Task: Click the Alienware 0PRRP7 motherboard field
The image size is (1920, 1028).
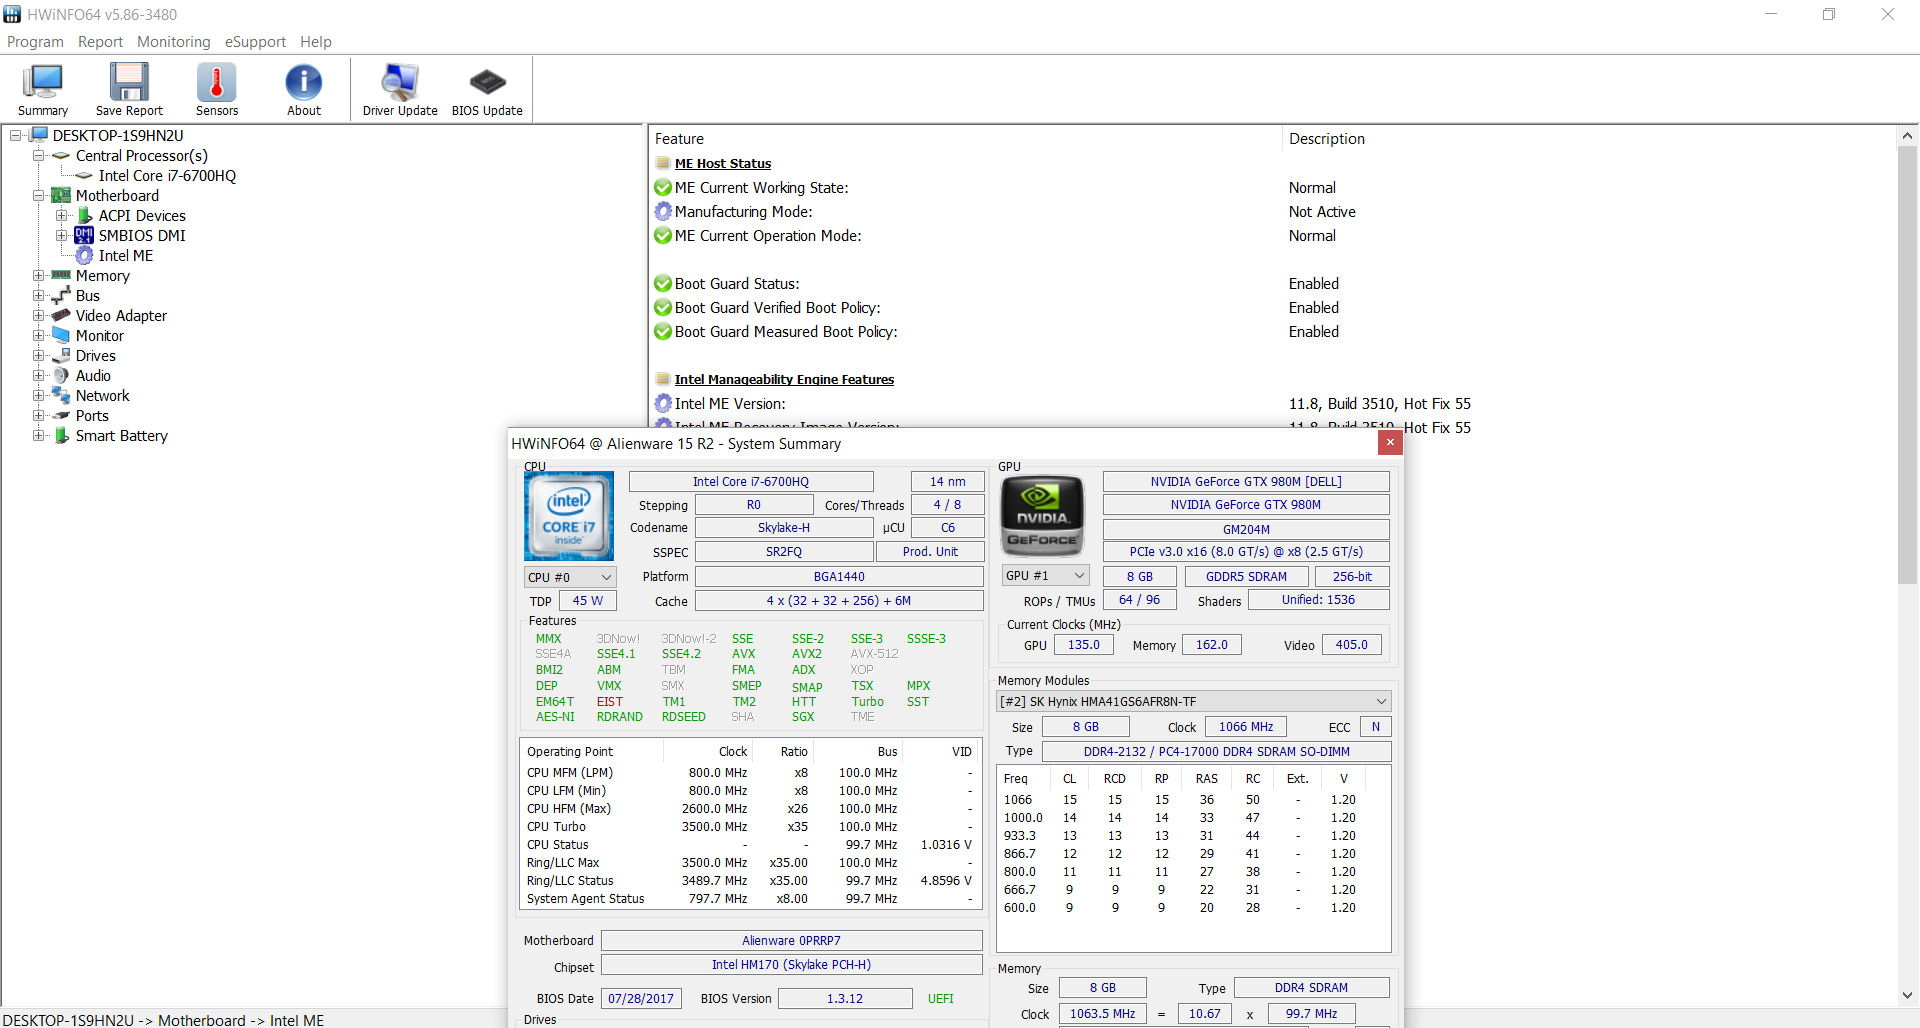Action: pyautogui.click(x=791, y=941)
